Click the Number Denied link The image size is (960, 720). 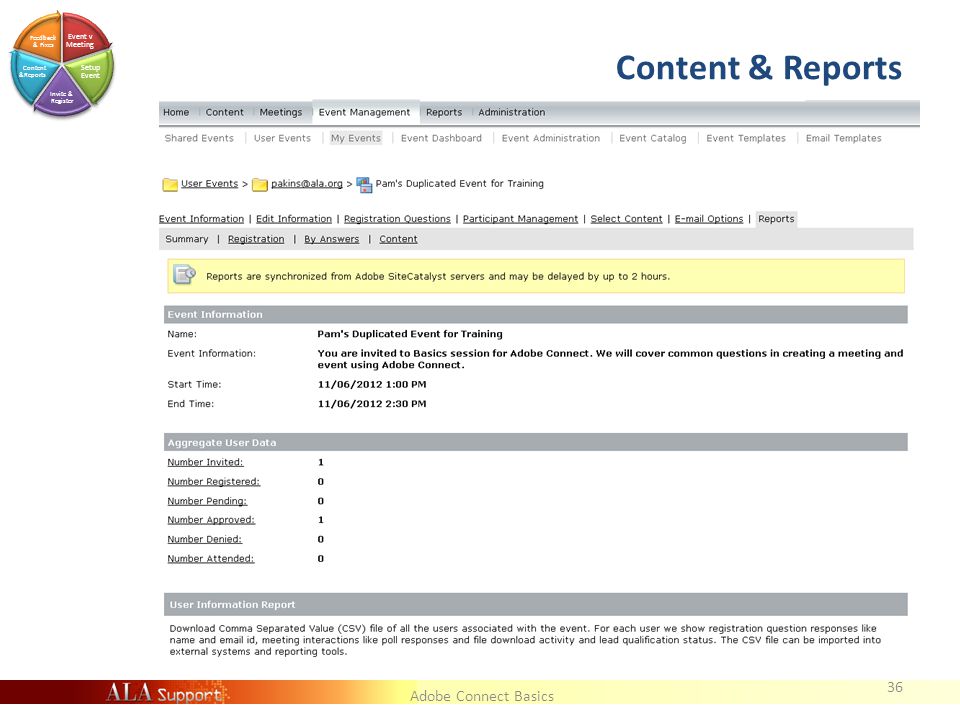click(x=204, y=540)
